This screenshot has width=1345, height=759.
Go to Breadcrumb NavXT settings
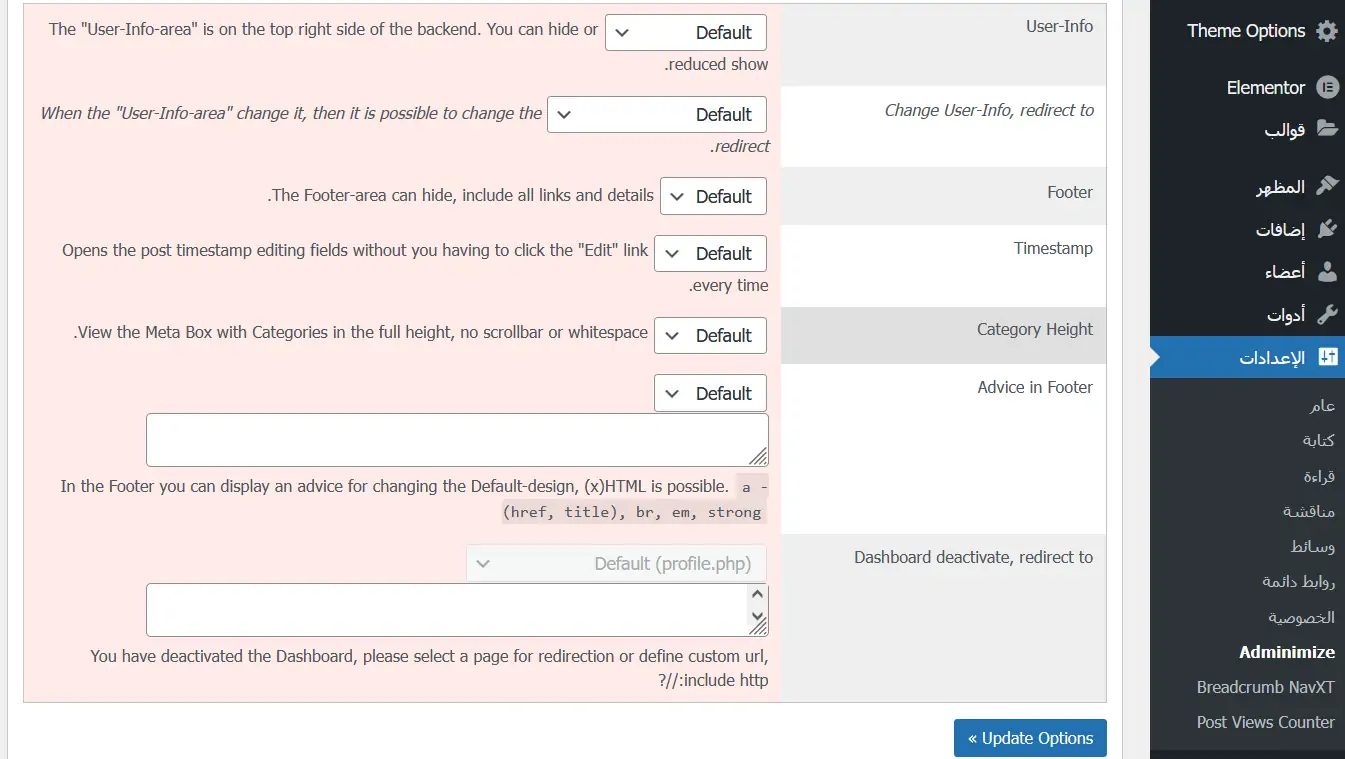pyautogui.click(x=1265, y=688)
